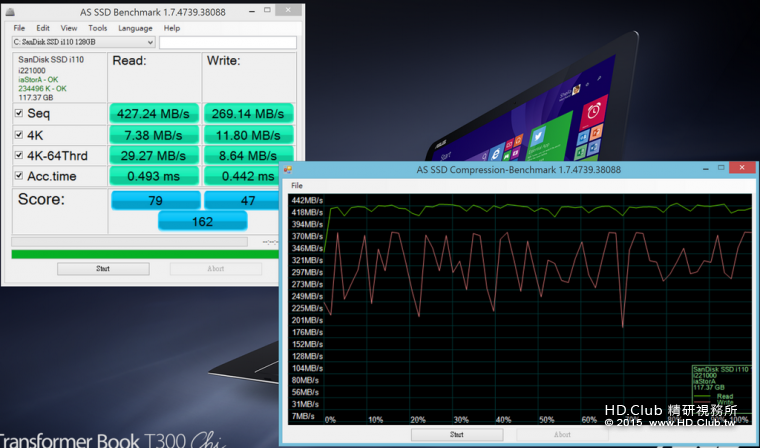Screen dimensions: 760x448
Task: Click the total score 162
Action: pyautogui.click(x=203, y=222)
